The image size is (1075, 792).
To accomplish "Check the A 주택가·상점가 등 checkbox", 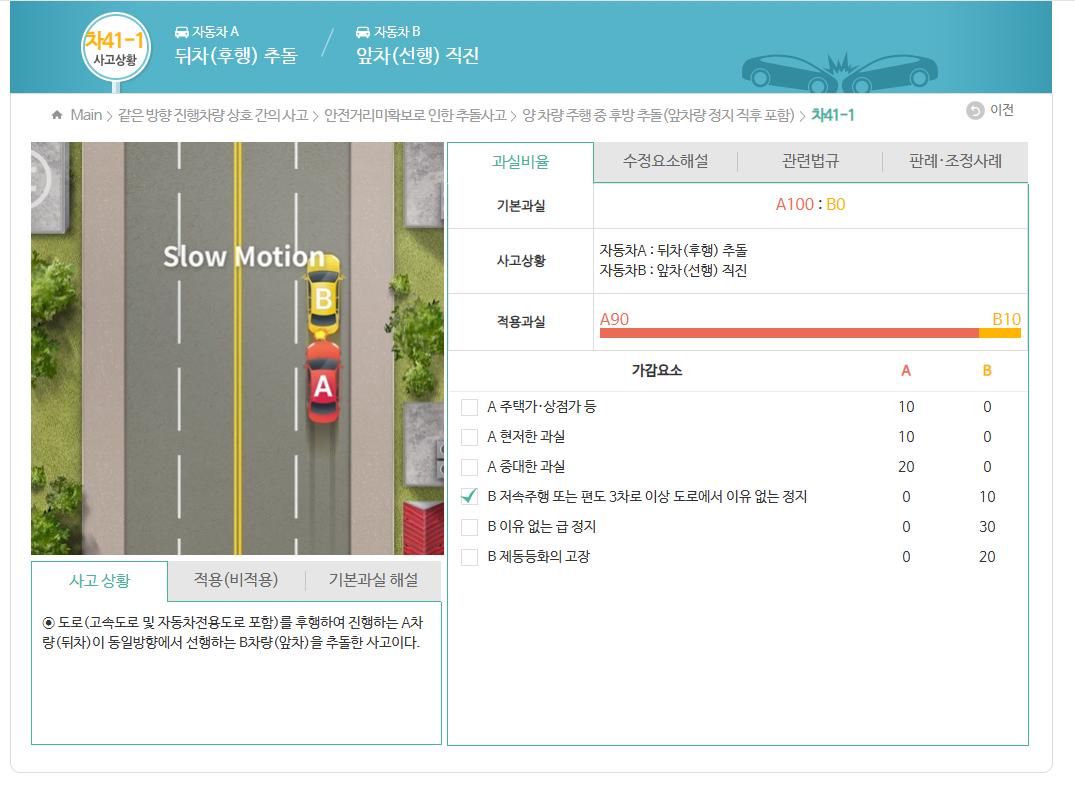I will [x=469, y=407].
